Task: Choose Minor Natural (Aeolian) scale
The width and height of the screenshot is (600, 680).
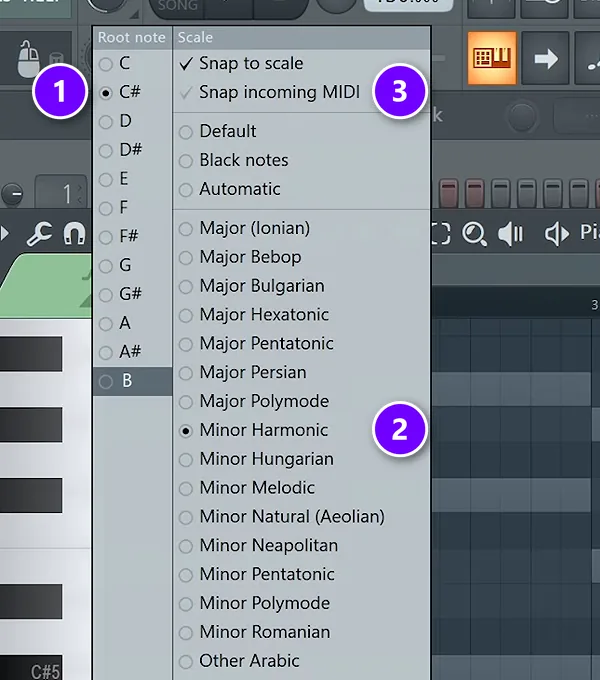Action: click(301, 517)
